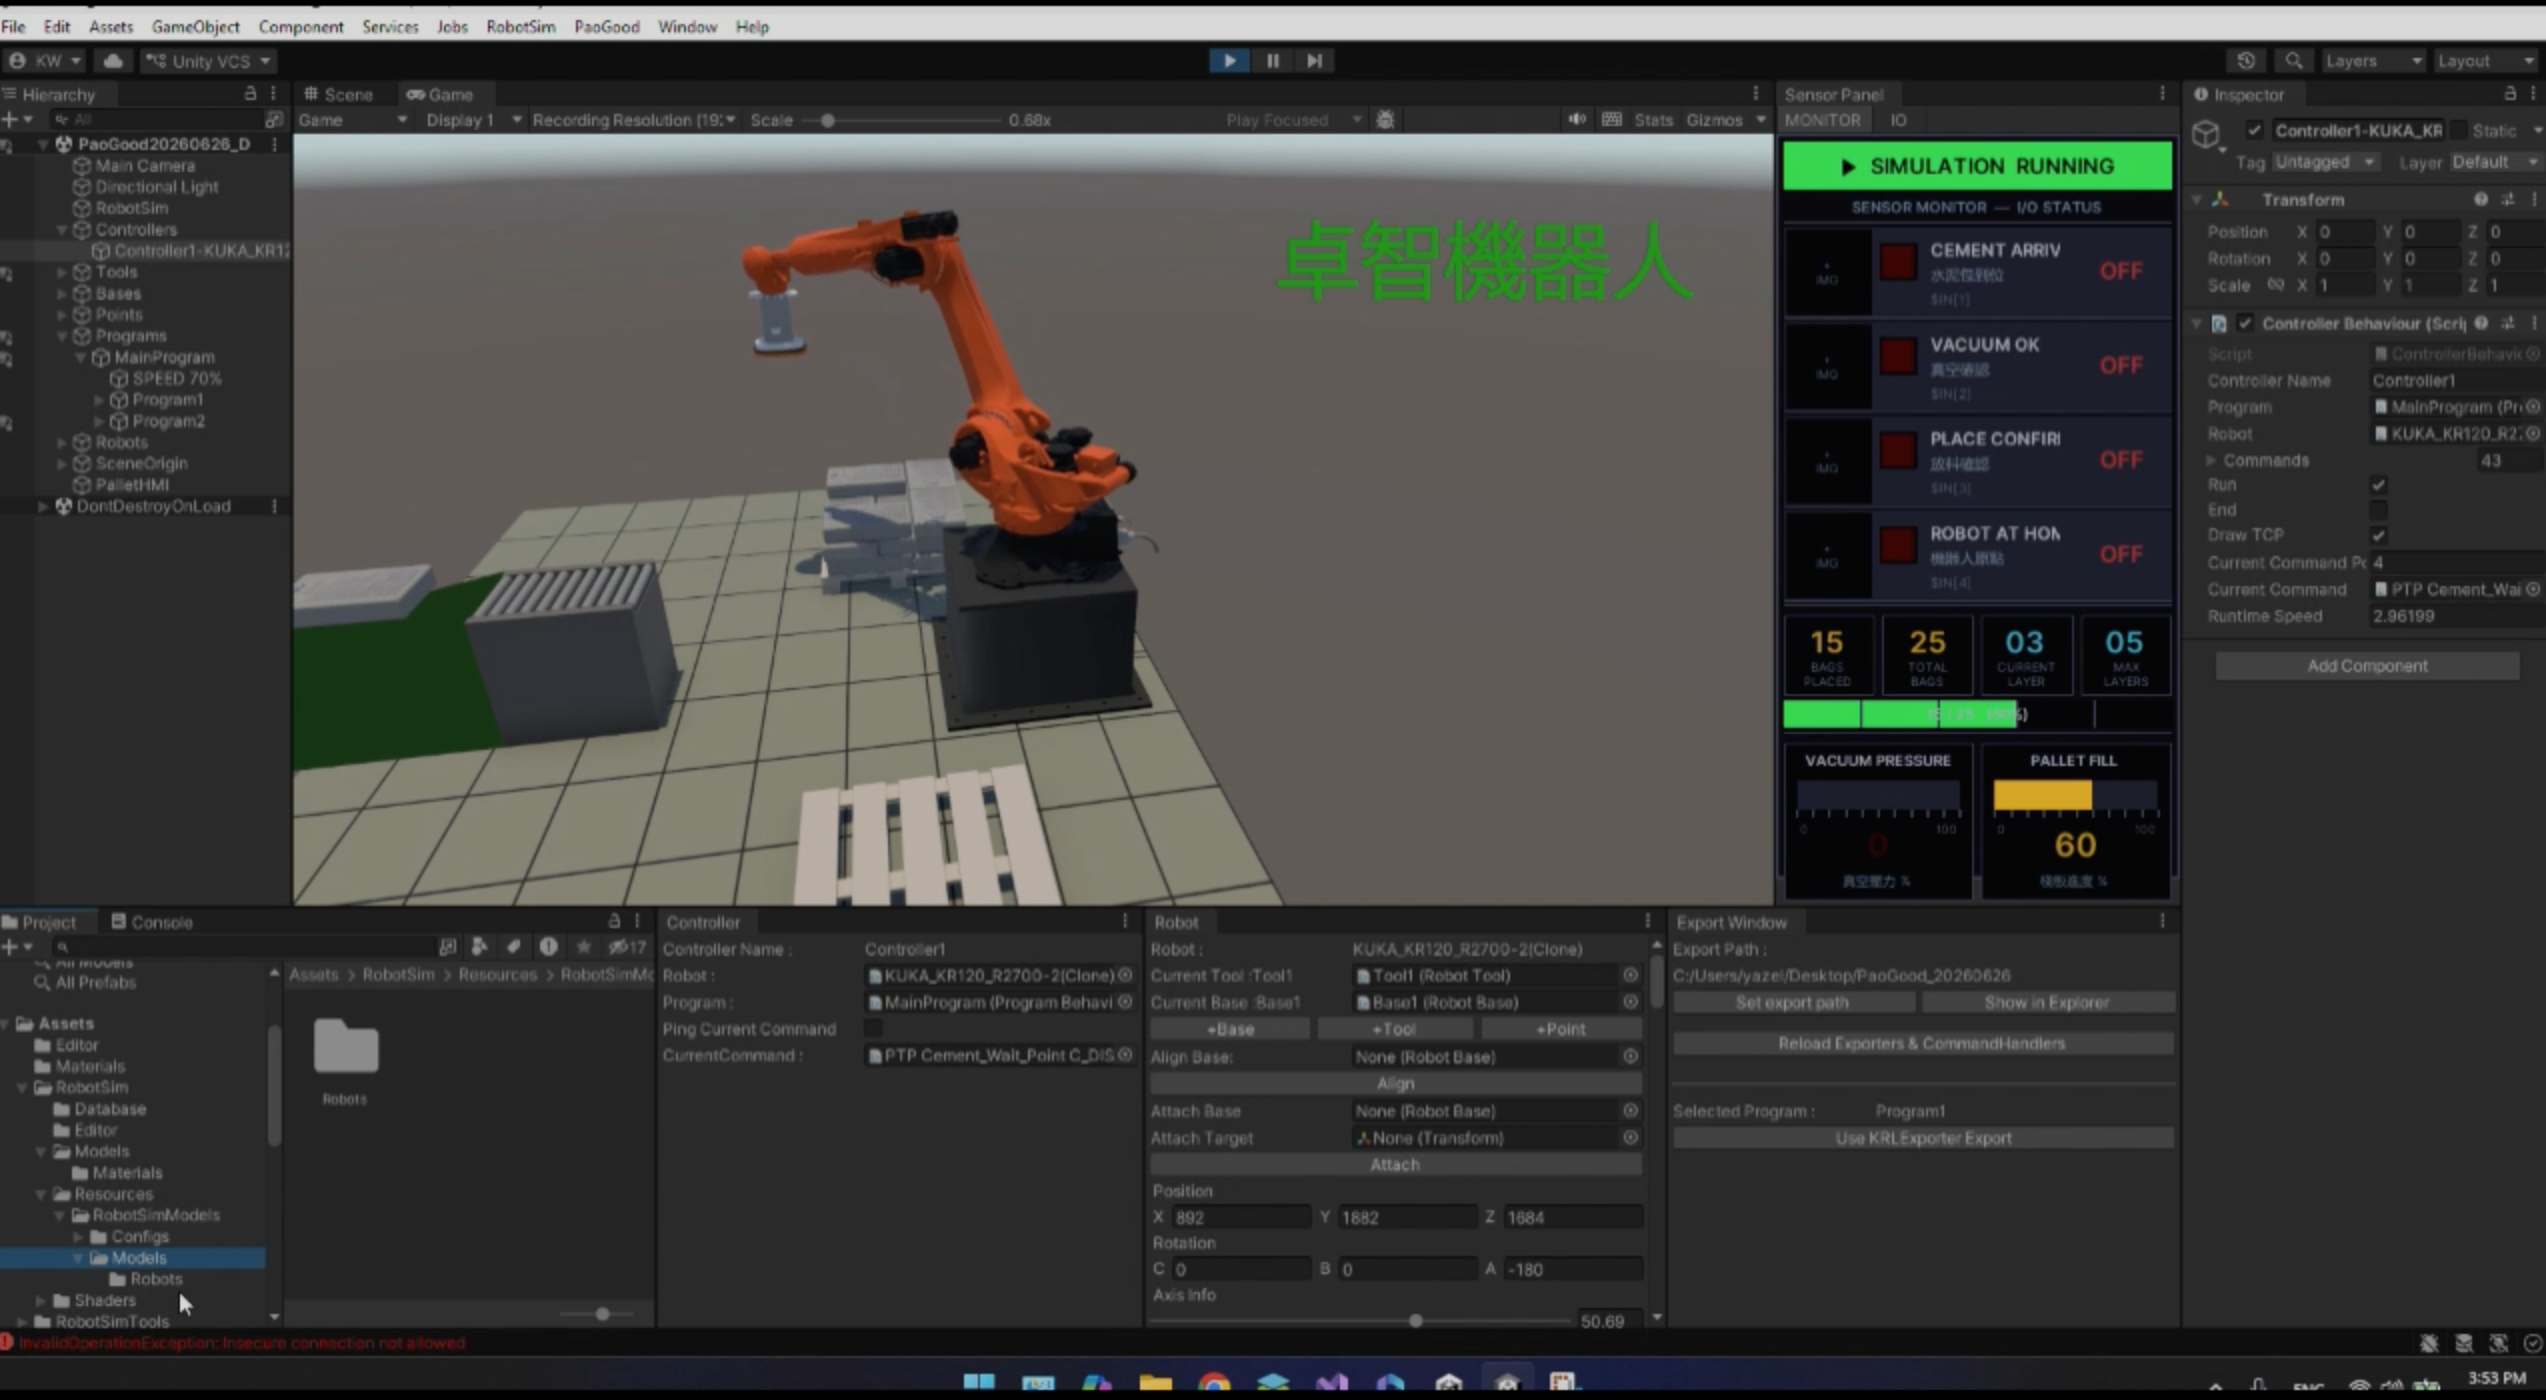Open the Tag Untagged dropdown

2325,161
